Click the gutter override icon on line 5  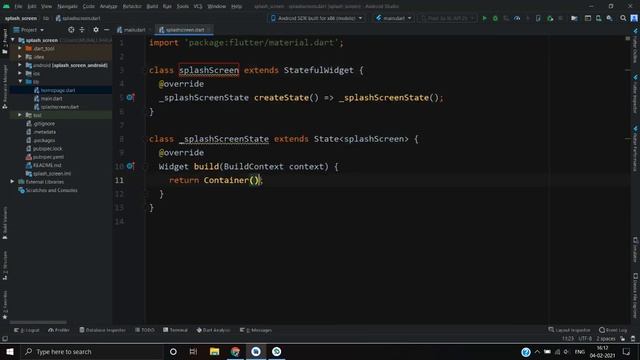(130, 98)
